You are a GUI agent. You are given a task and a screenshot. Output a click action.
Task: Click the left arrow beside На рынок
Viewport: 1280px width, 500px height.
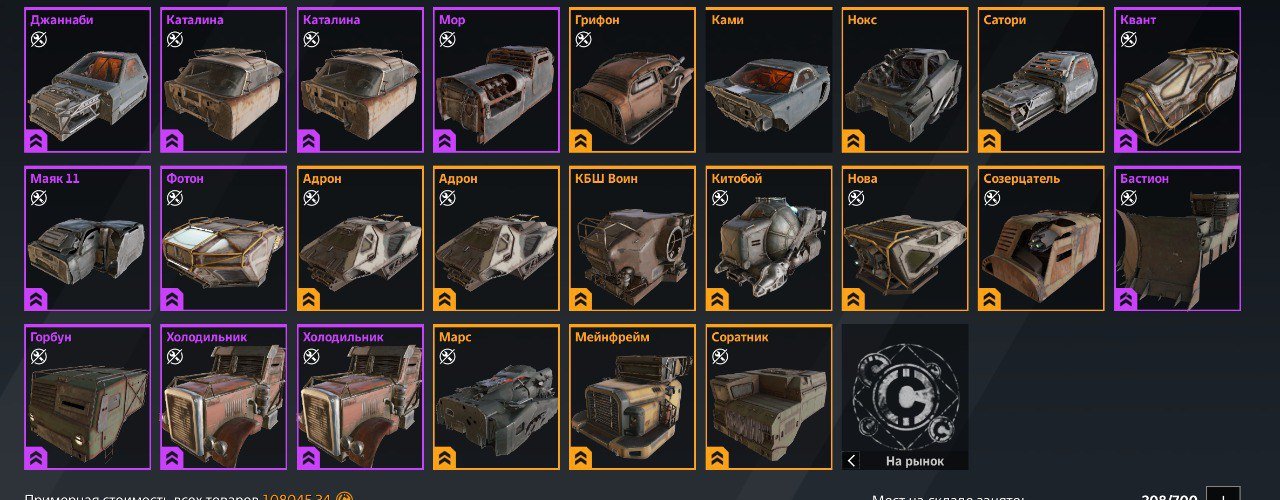click(851, 461)
